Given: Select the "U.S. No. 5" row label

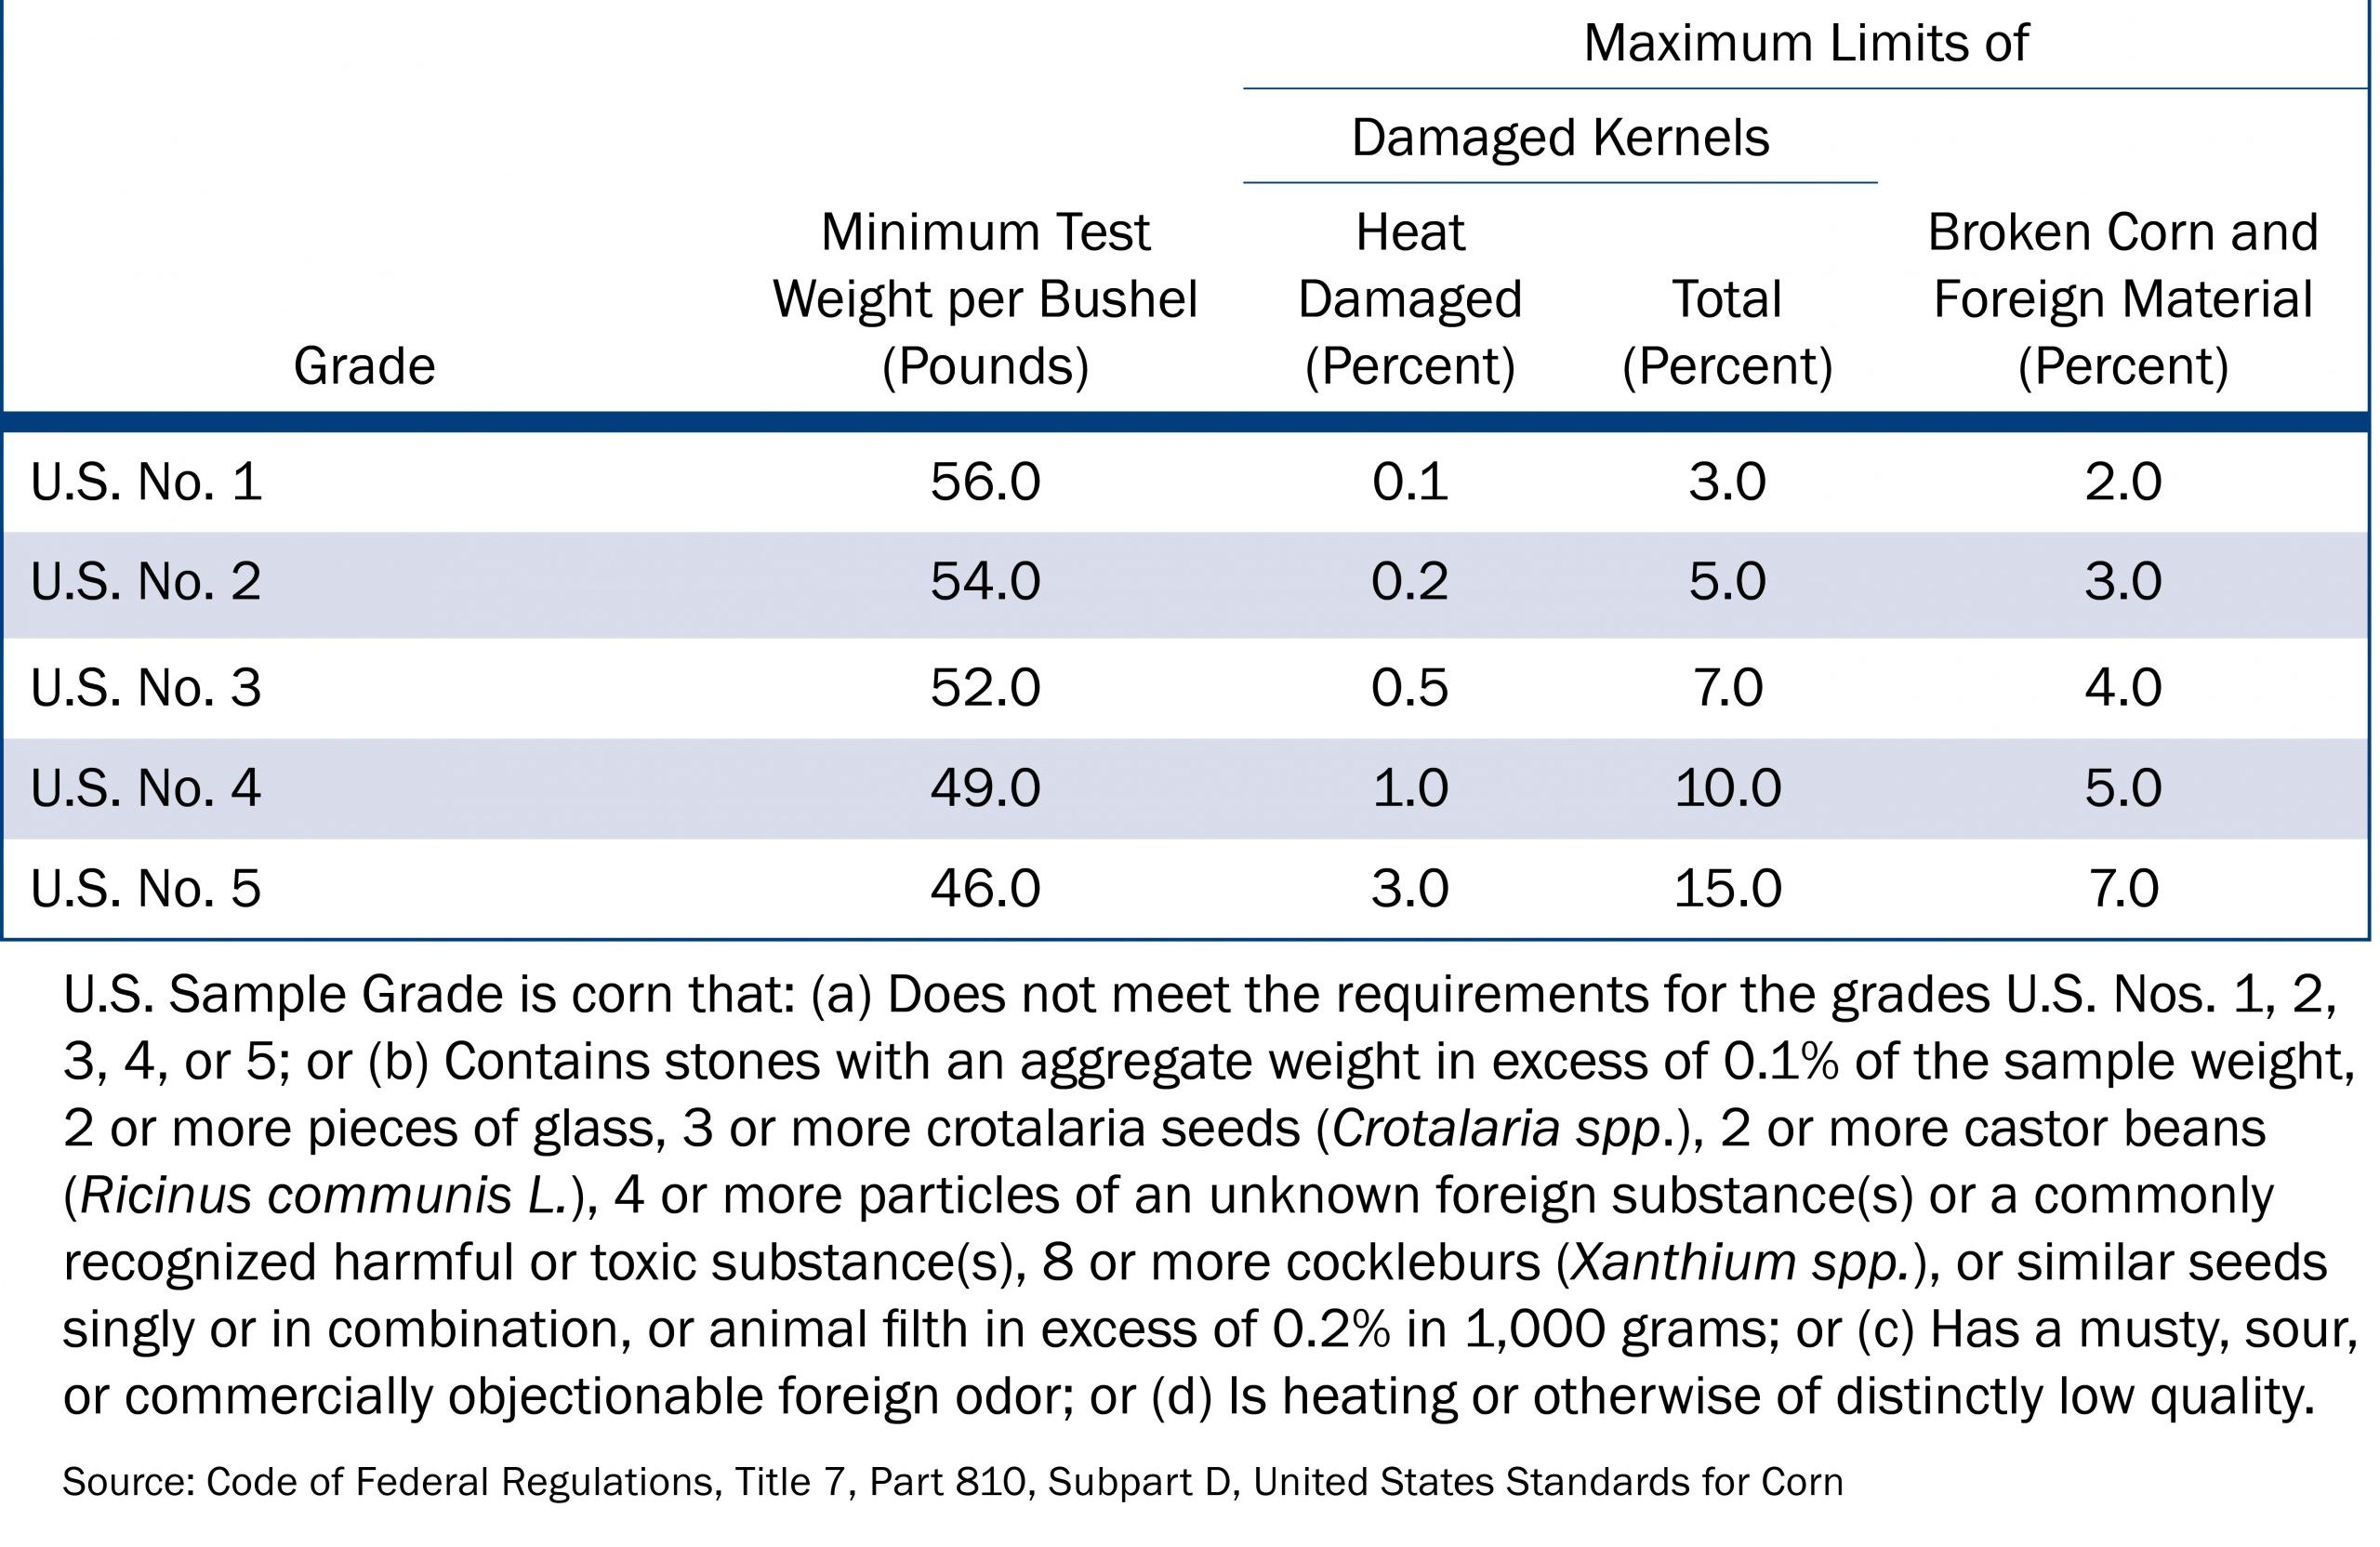Looking at the screenshot, I should coord(146,888).
